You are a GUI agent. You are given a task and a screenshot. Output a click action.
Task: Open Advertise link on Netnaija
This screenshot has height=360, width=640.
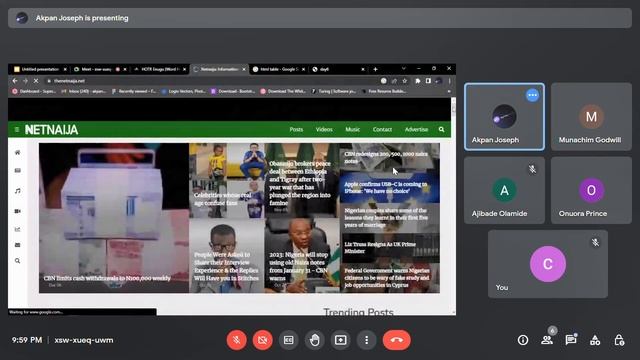[416, 129]
